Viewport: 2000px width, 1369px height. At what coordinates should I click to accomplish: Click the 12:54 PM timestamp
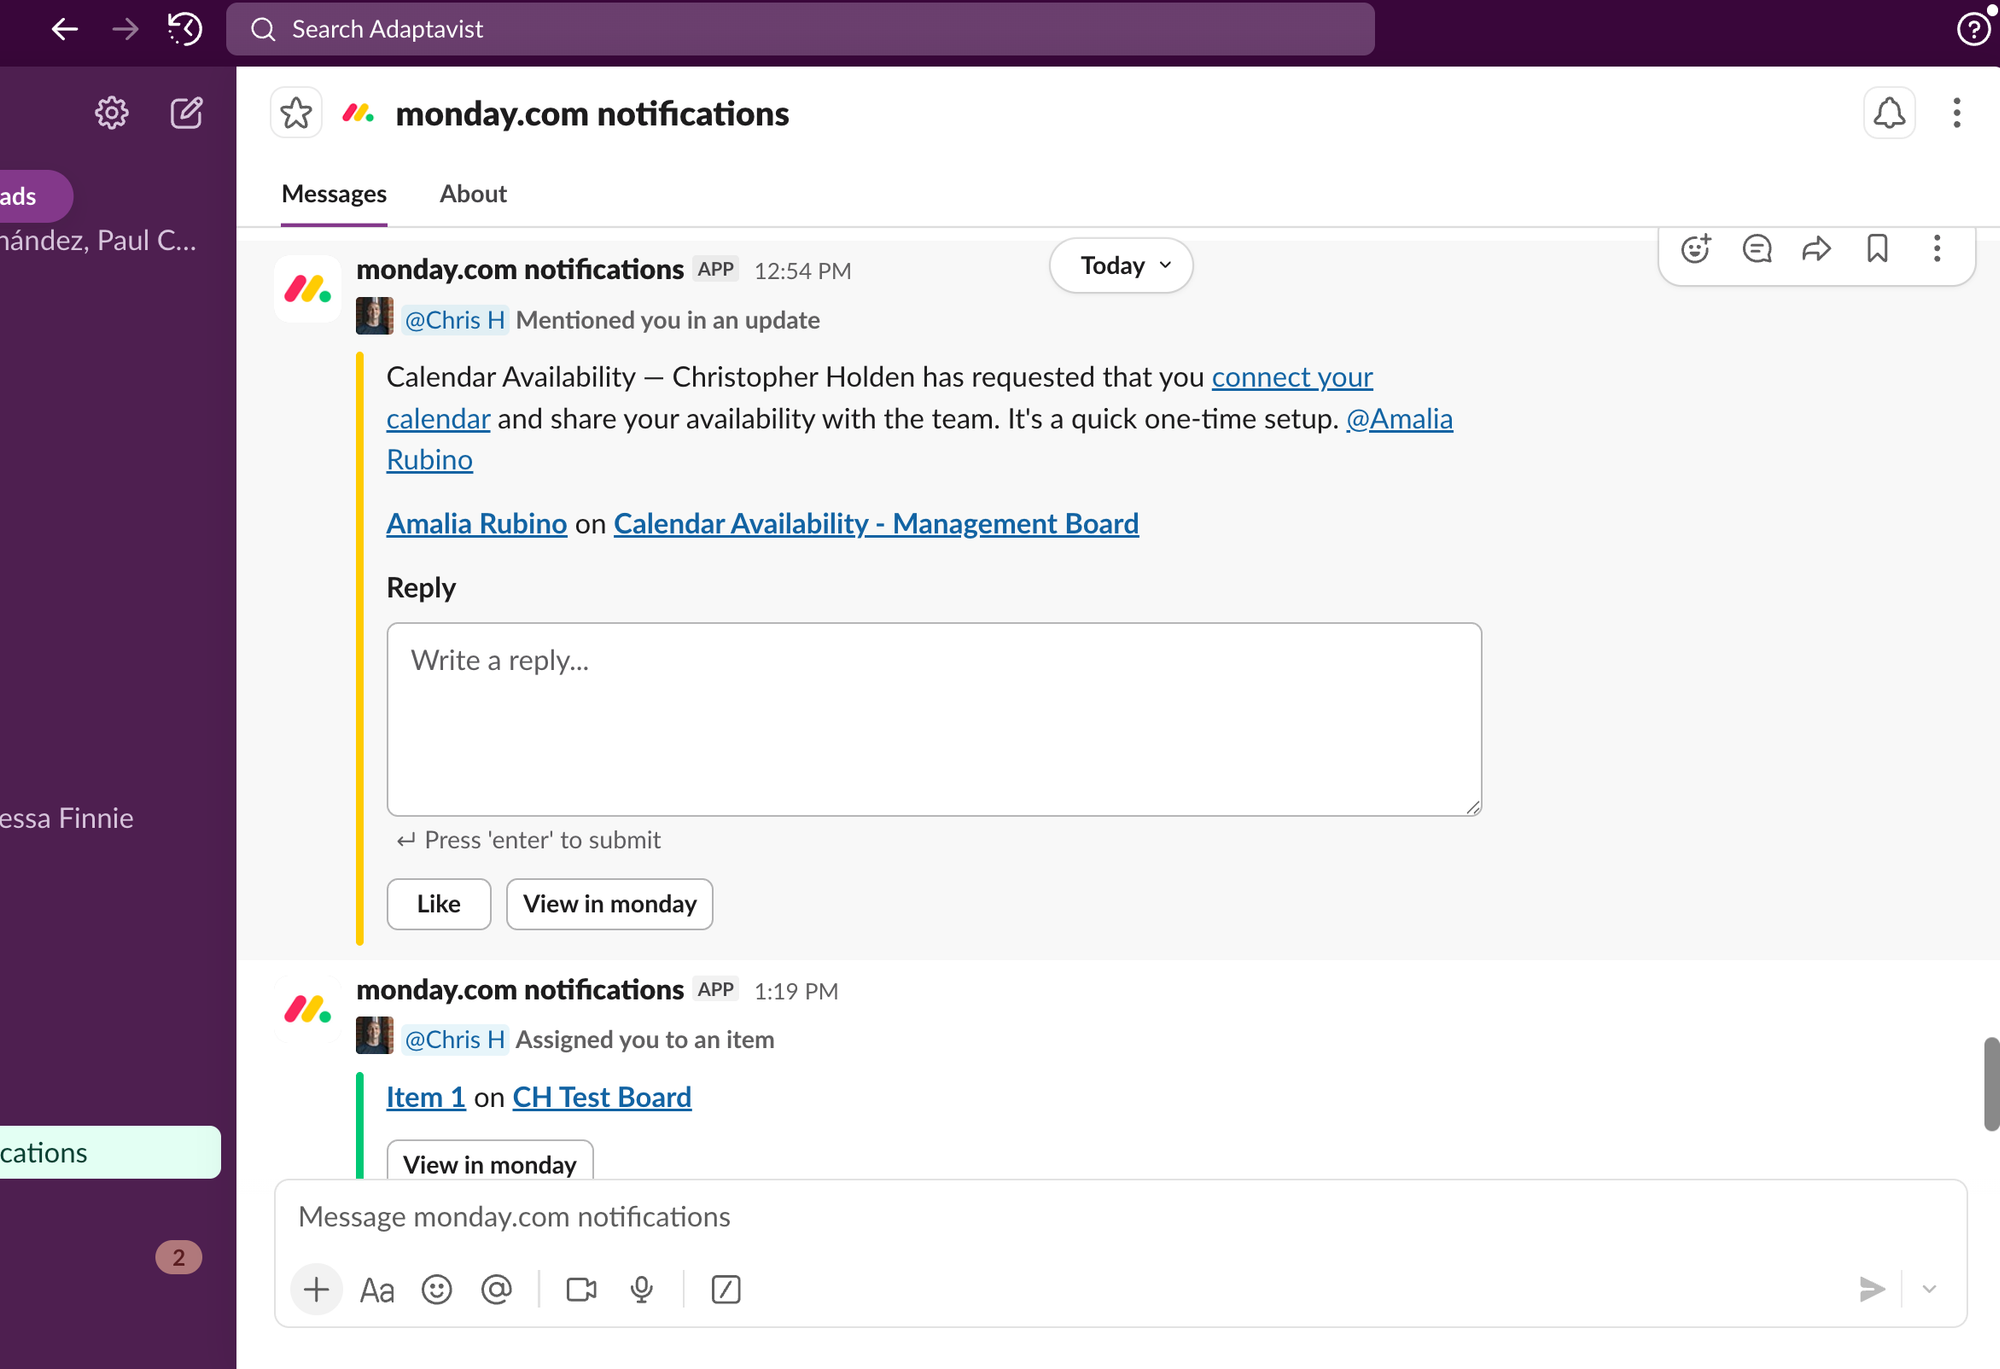point(802,271)
